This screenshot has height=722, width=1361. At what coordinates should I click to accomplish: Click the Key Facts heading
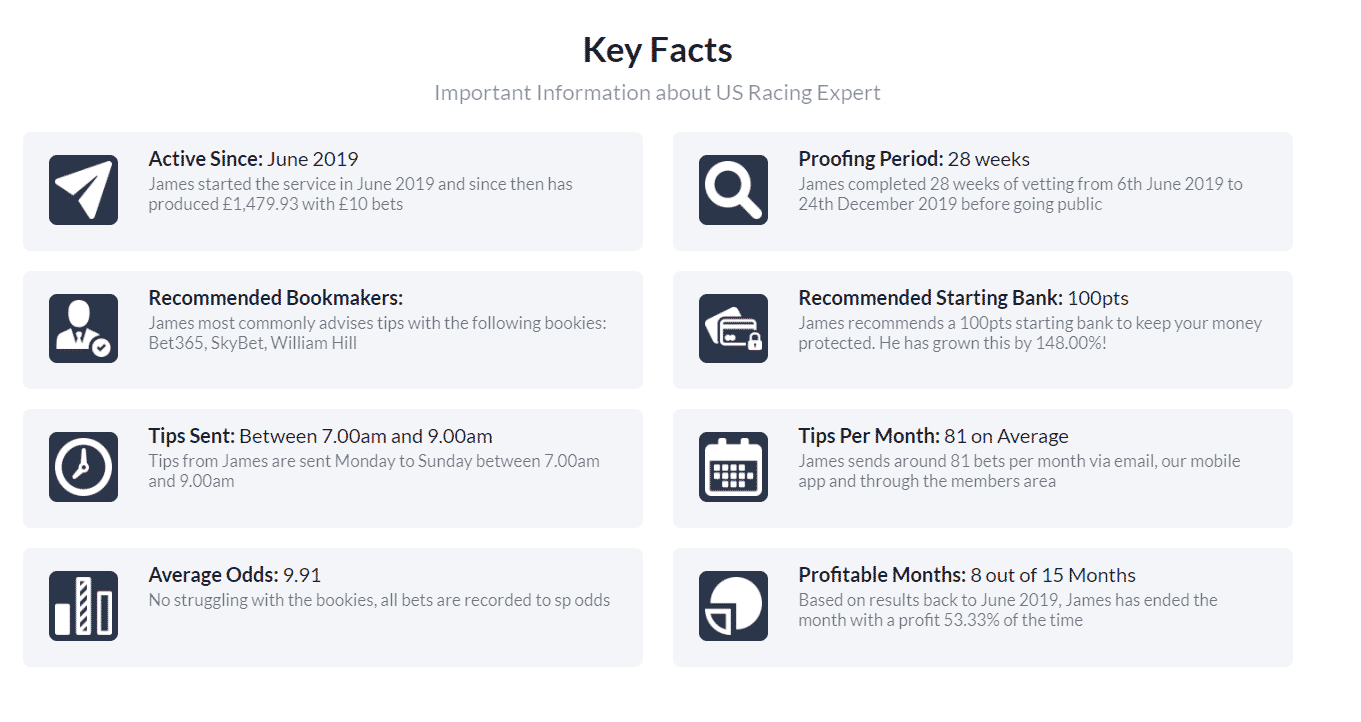657,50
